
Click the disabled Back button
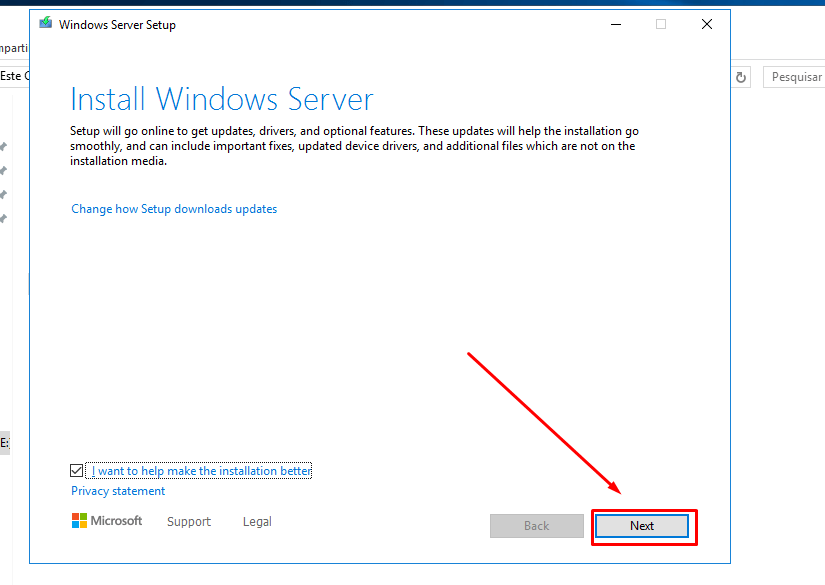point(537,526)
